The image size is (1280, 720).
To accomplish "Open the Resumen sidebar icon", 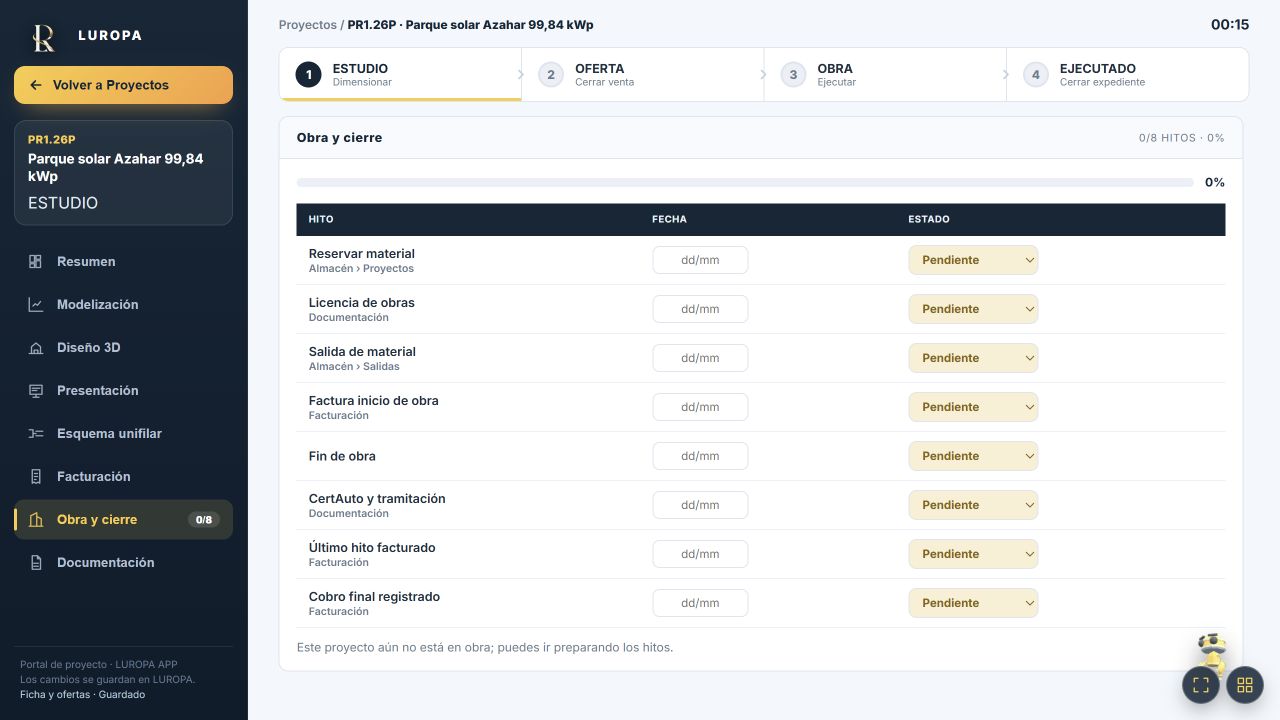I will (36, 262).
